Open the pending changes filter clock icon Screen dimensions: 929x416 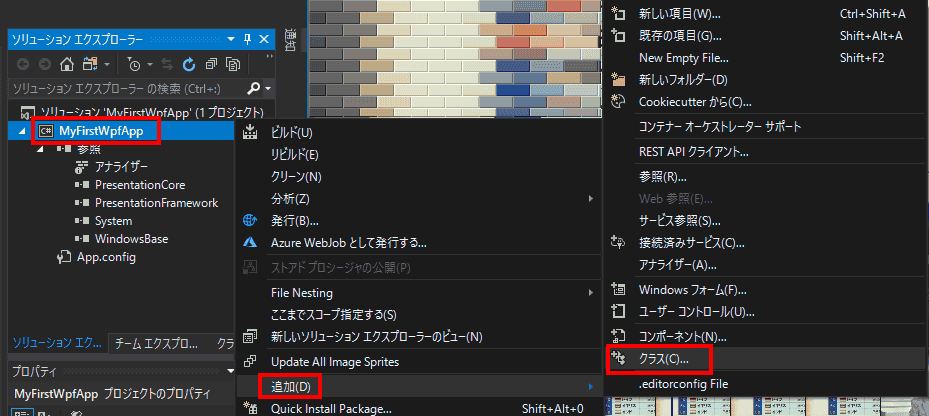pyautogui.click(x=134, y=65)
